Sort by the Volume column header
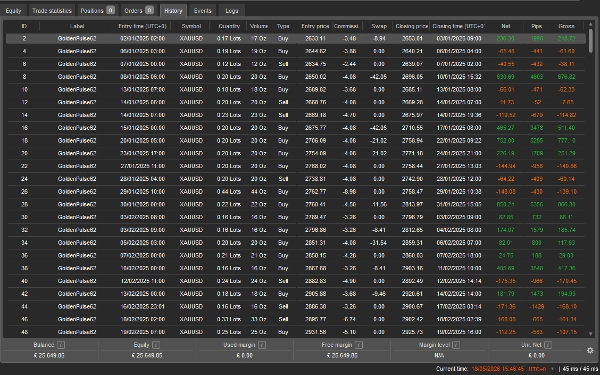600x375 pixels. coord(259,26)
